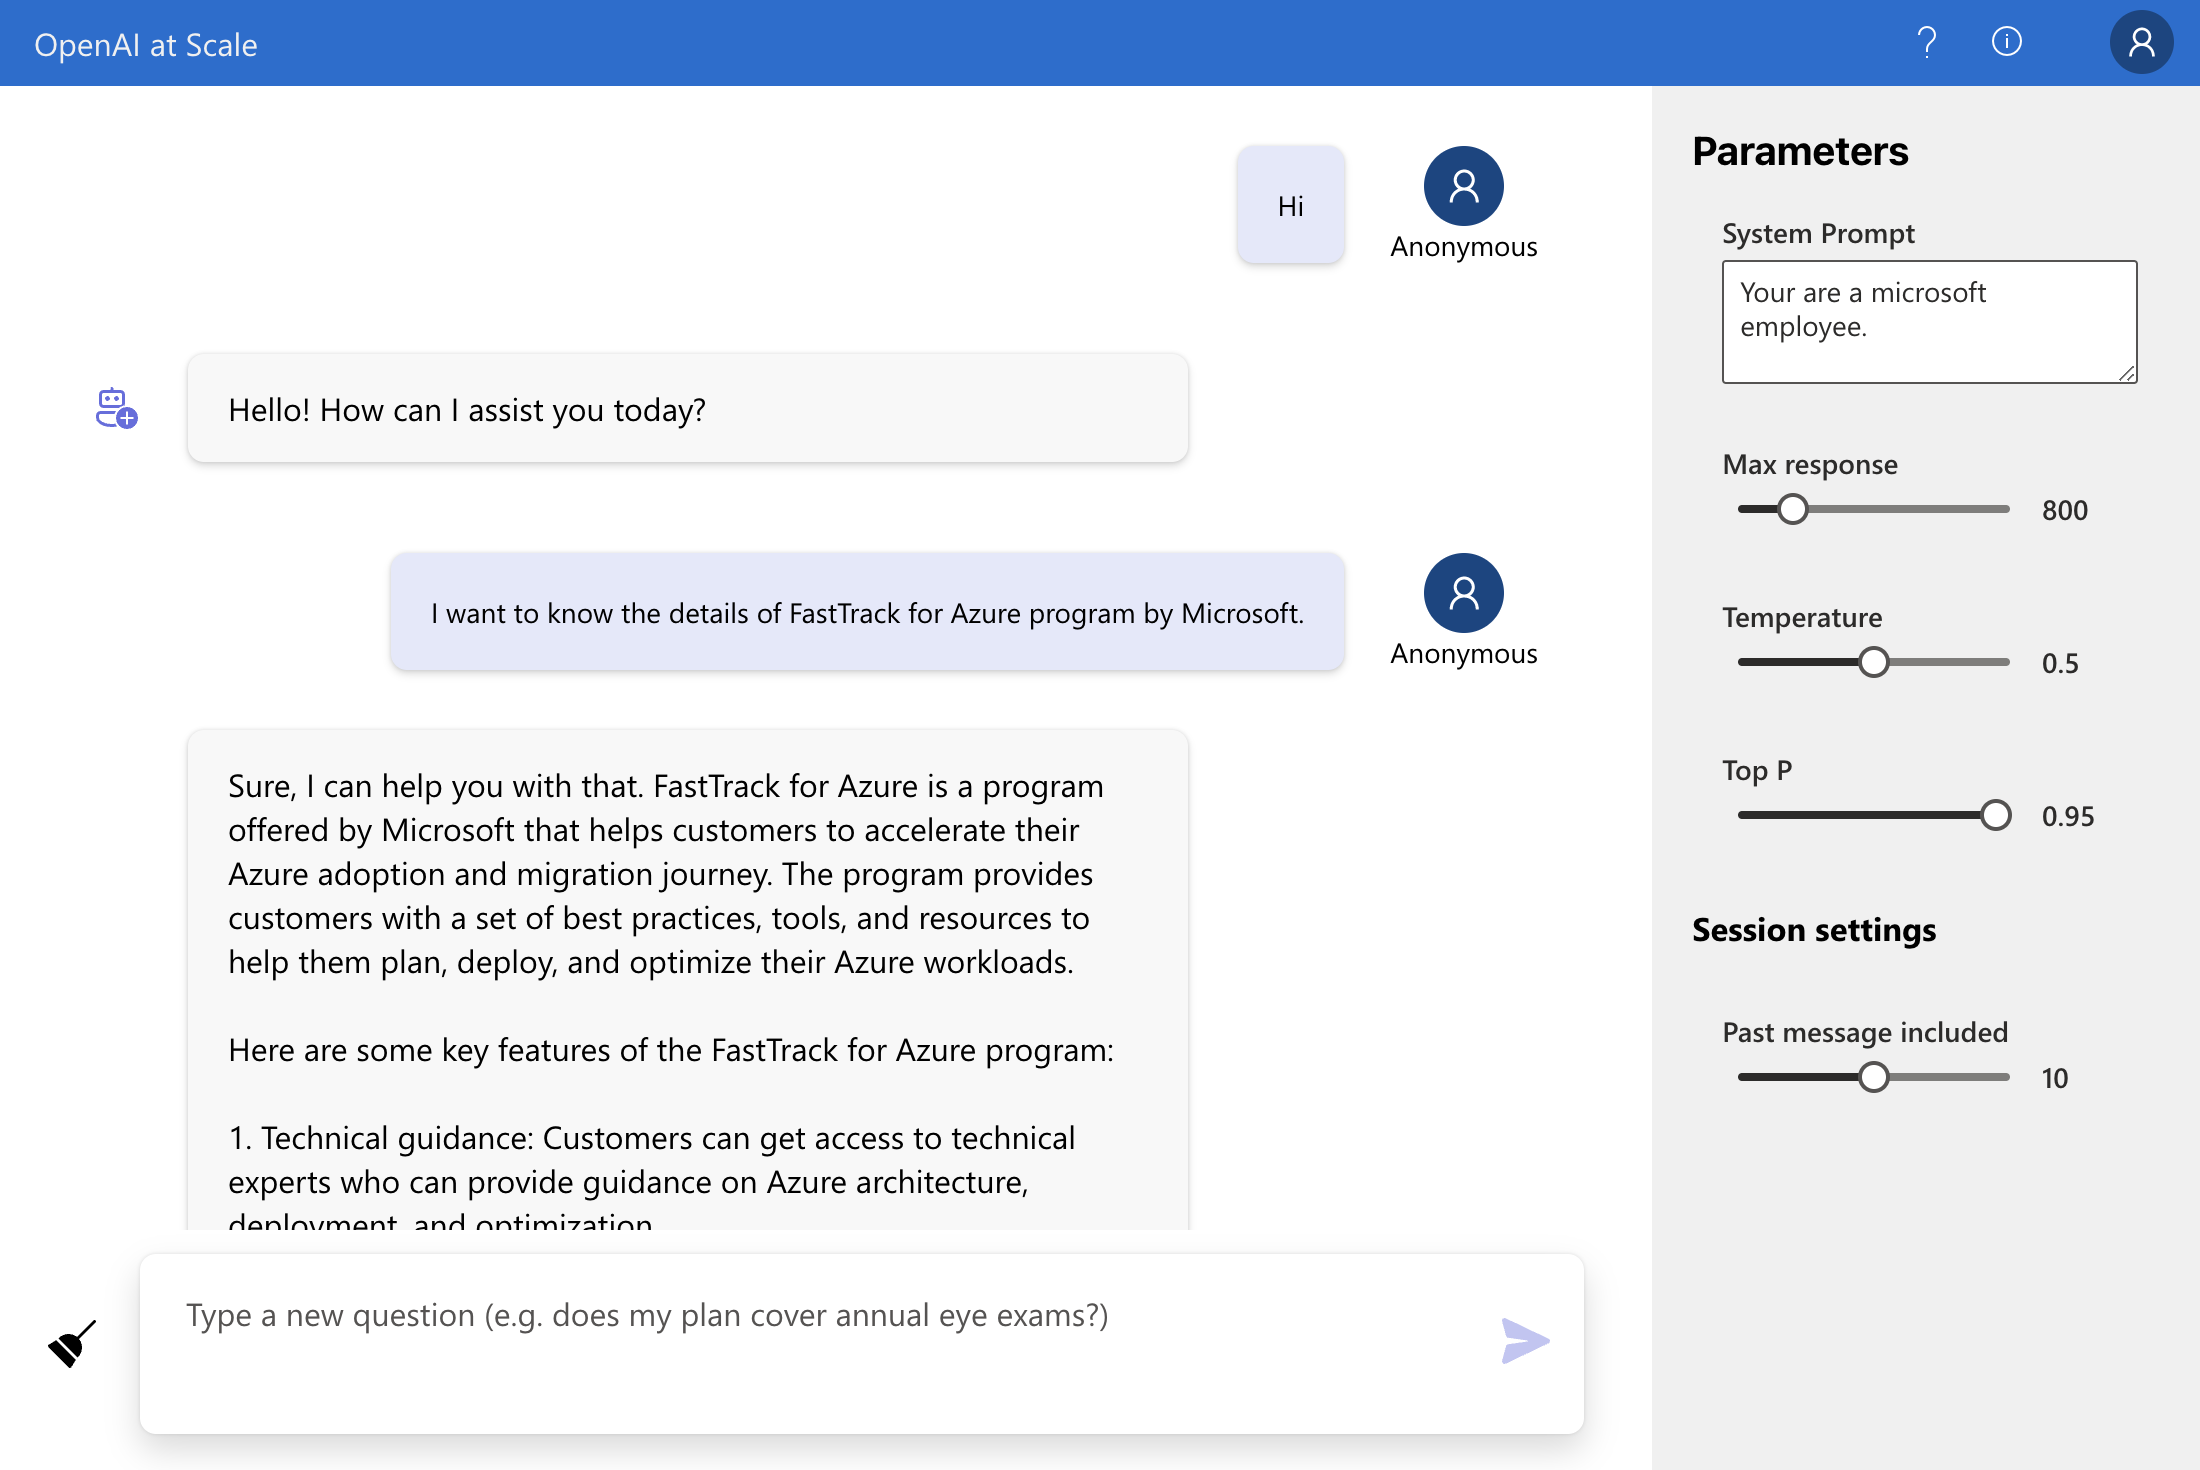Click the Anonymous avatar beside FastTrack question
This screenshot has width=2200, height=1470.
pyautogui.click(x=1463, y=594)
